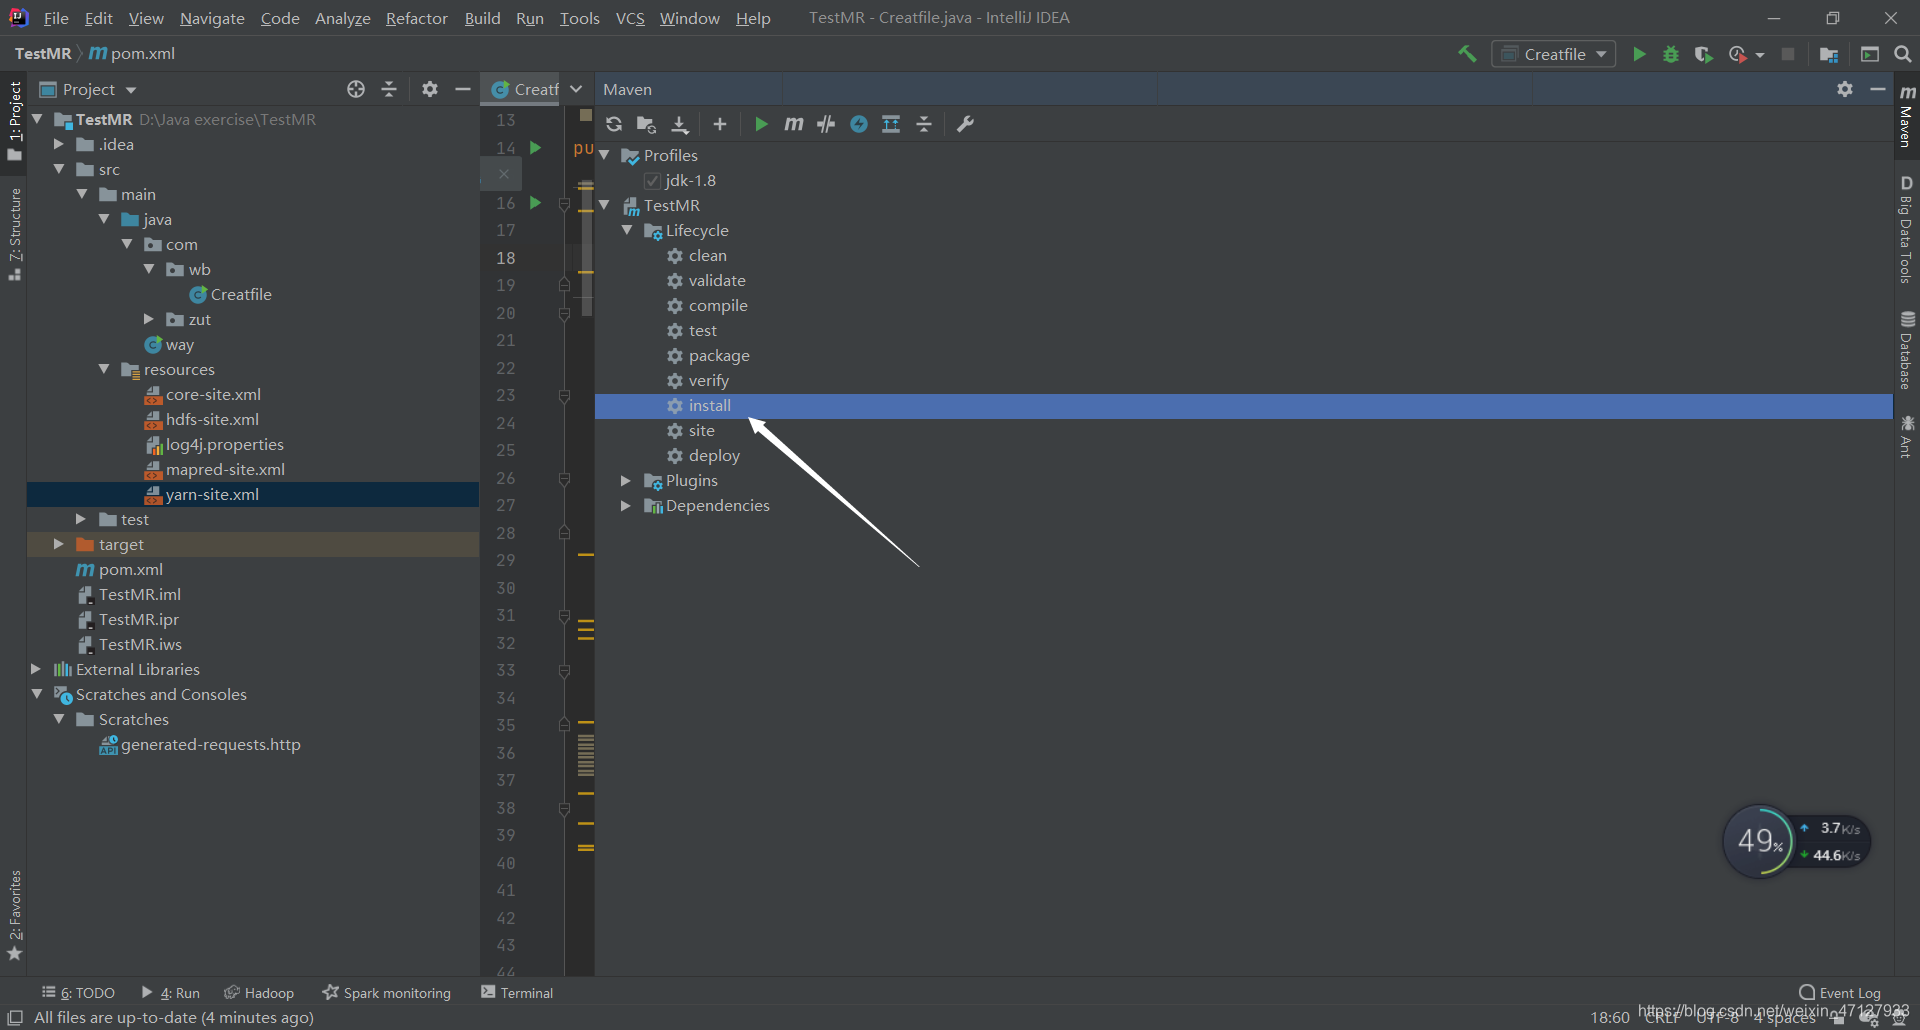This screenshot has height=1030, width=1920.
Task: Toggle Skip Tests mode in Maven toolbar
Action: (859, 124)
